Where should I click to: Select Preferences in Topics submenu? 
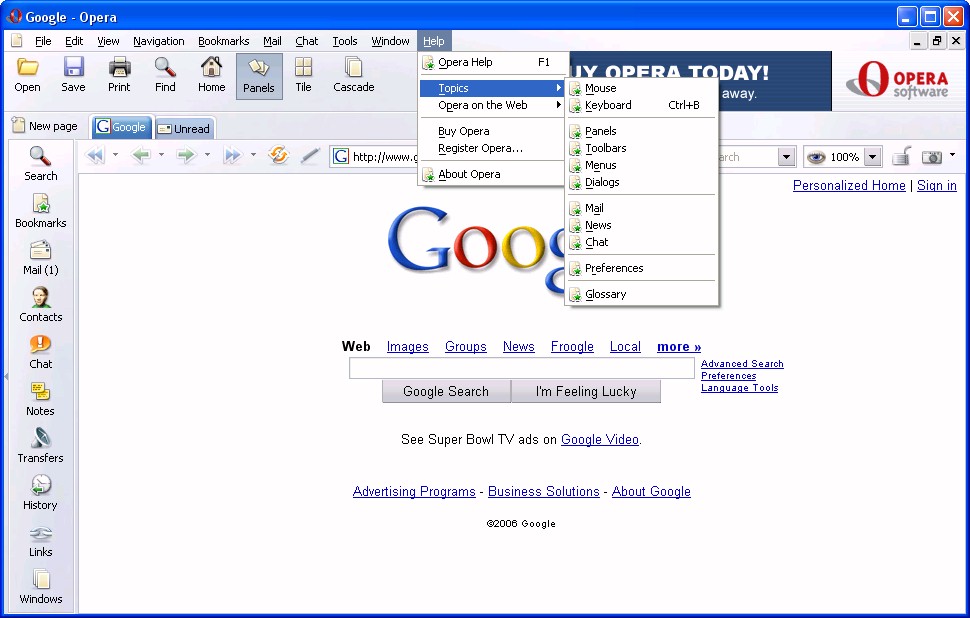click(x=642, y=268)
